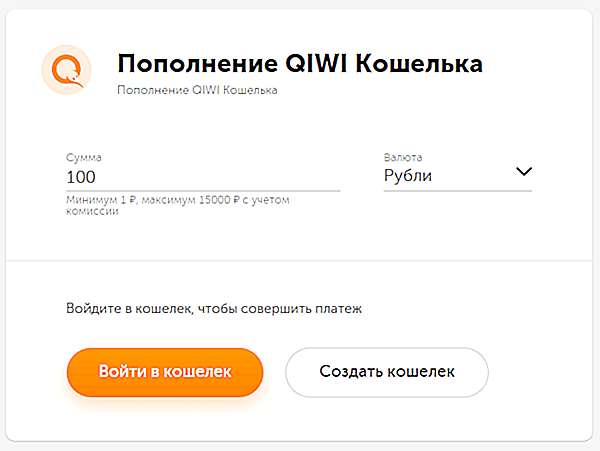Click the Войдите в кошелек prompt text
The image size is (600, 451).
(x=214, y=308)
